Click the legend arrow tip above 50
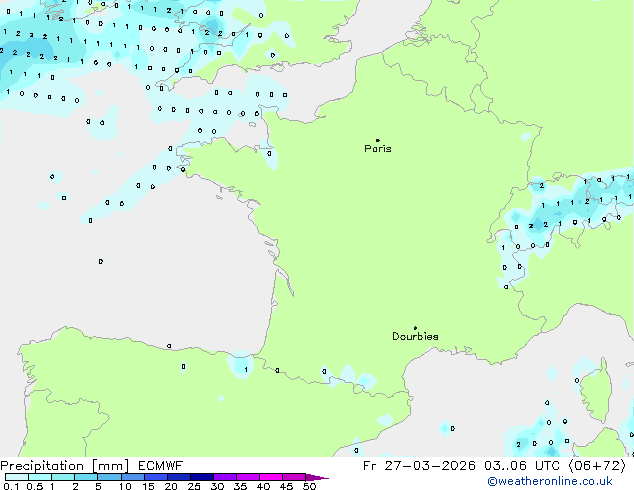Viewport: 634px width, 490px height. [317, 477]
